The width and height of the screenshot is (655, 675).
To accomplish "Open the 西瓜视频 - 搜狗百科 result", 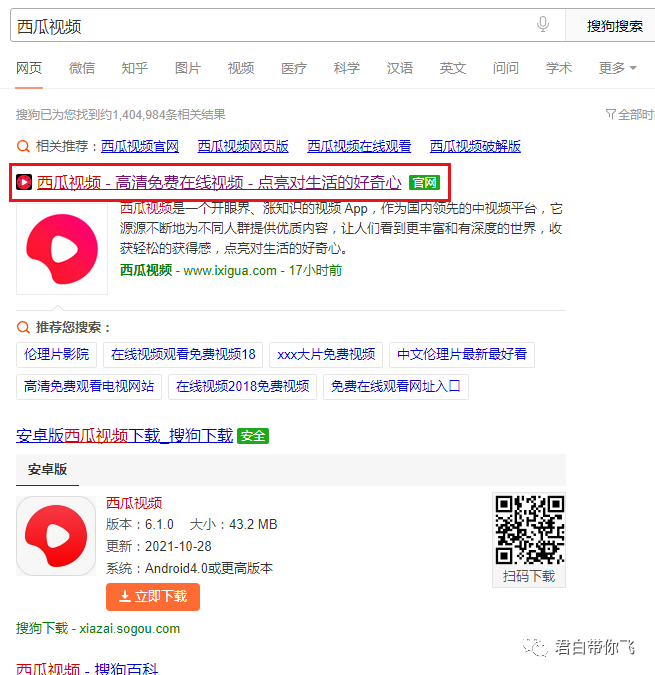I will pos(87,668).
